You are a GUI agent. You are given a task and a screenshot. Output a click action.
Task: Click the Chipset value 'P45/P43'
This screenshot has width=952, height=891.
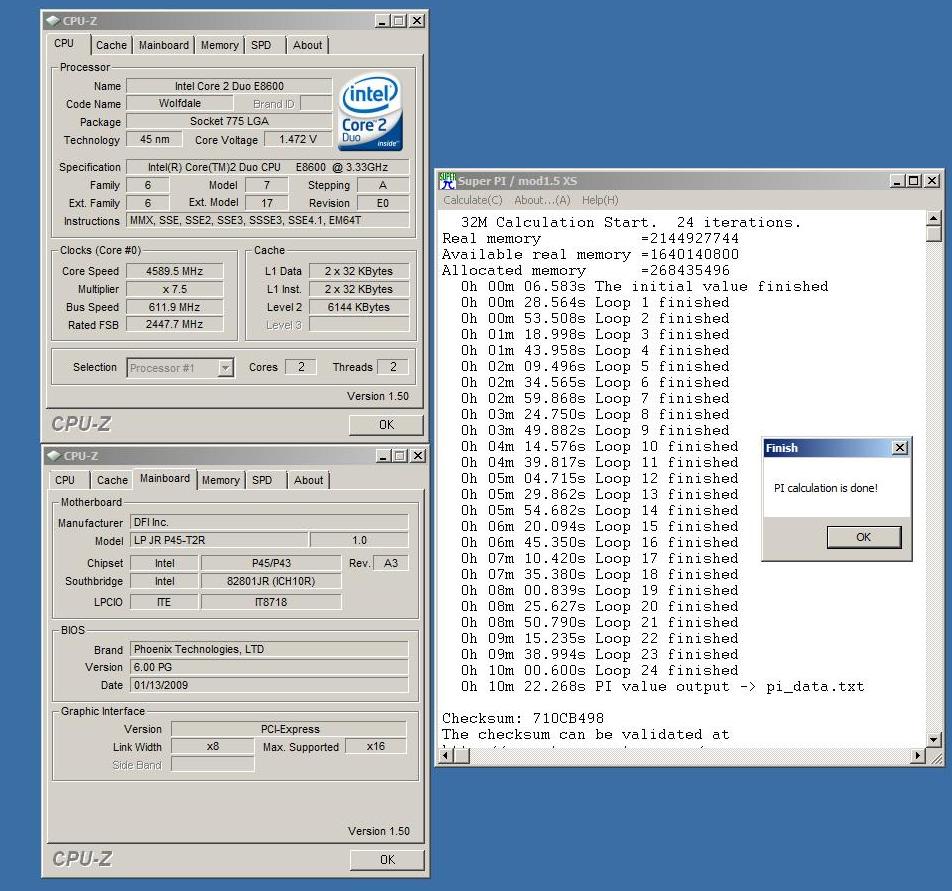tap(271, 563)
